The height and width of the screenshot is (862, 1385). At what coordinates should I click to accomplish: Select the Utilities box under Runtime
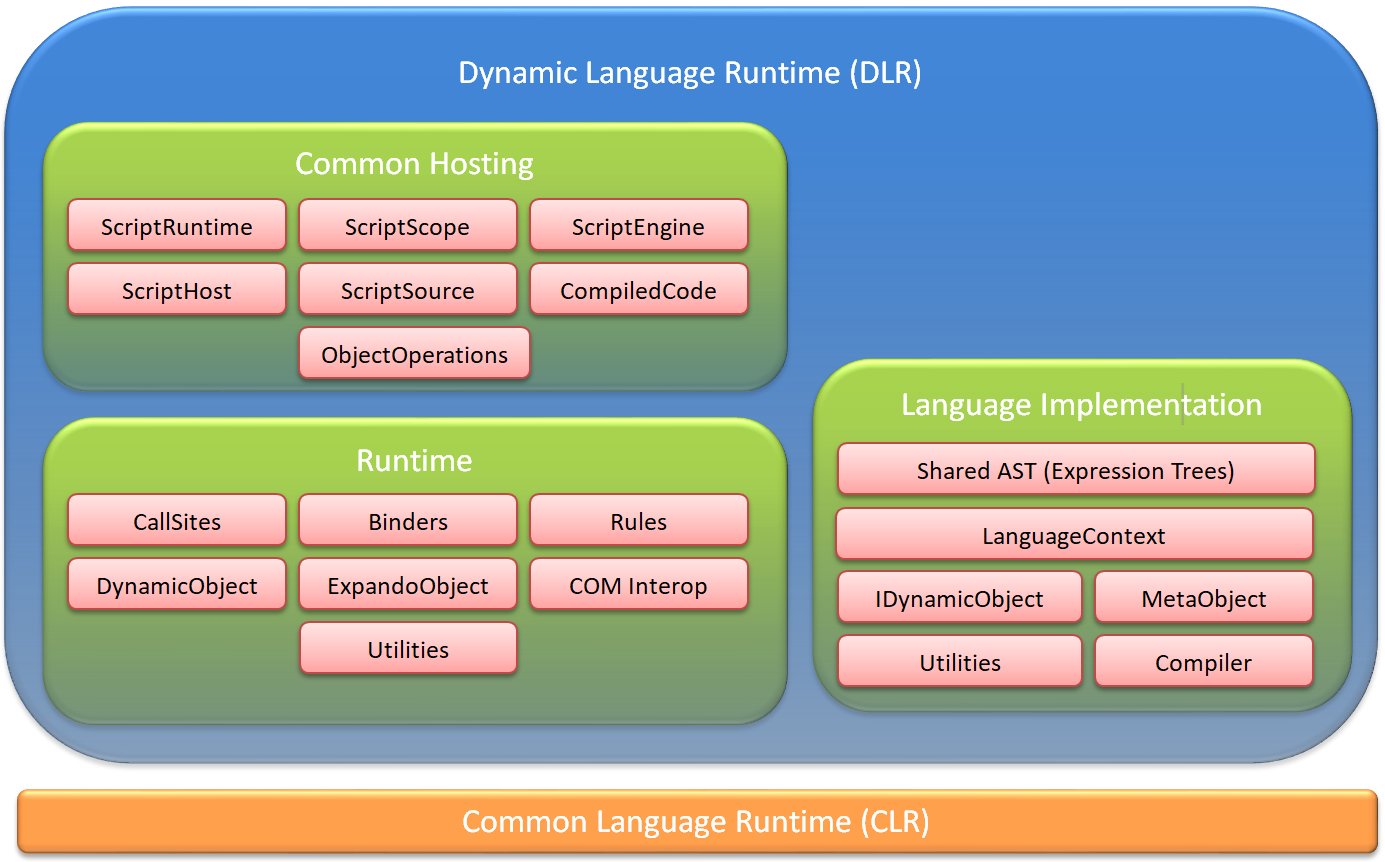click(x=408, y=649)
